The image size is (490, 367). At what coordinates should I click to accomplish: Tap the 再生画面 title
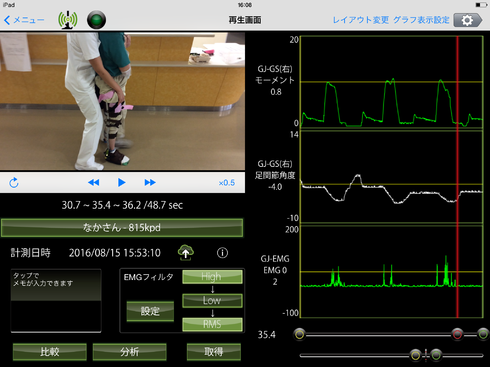(x=245, y=20)
